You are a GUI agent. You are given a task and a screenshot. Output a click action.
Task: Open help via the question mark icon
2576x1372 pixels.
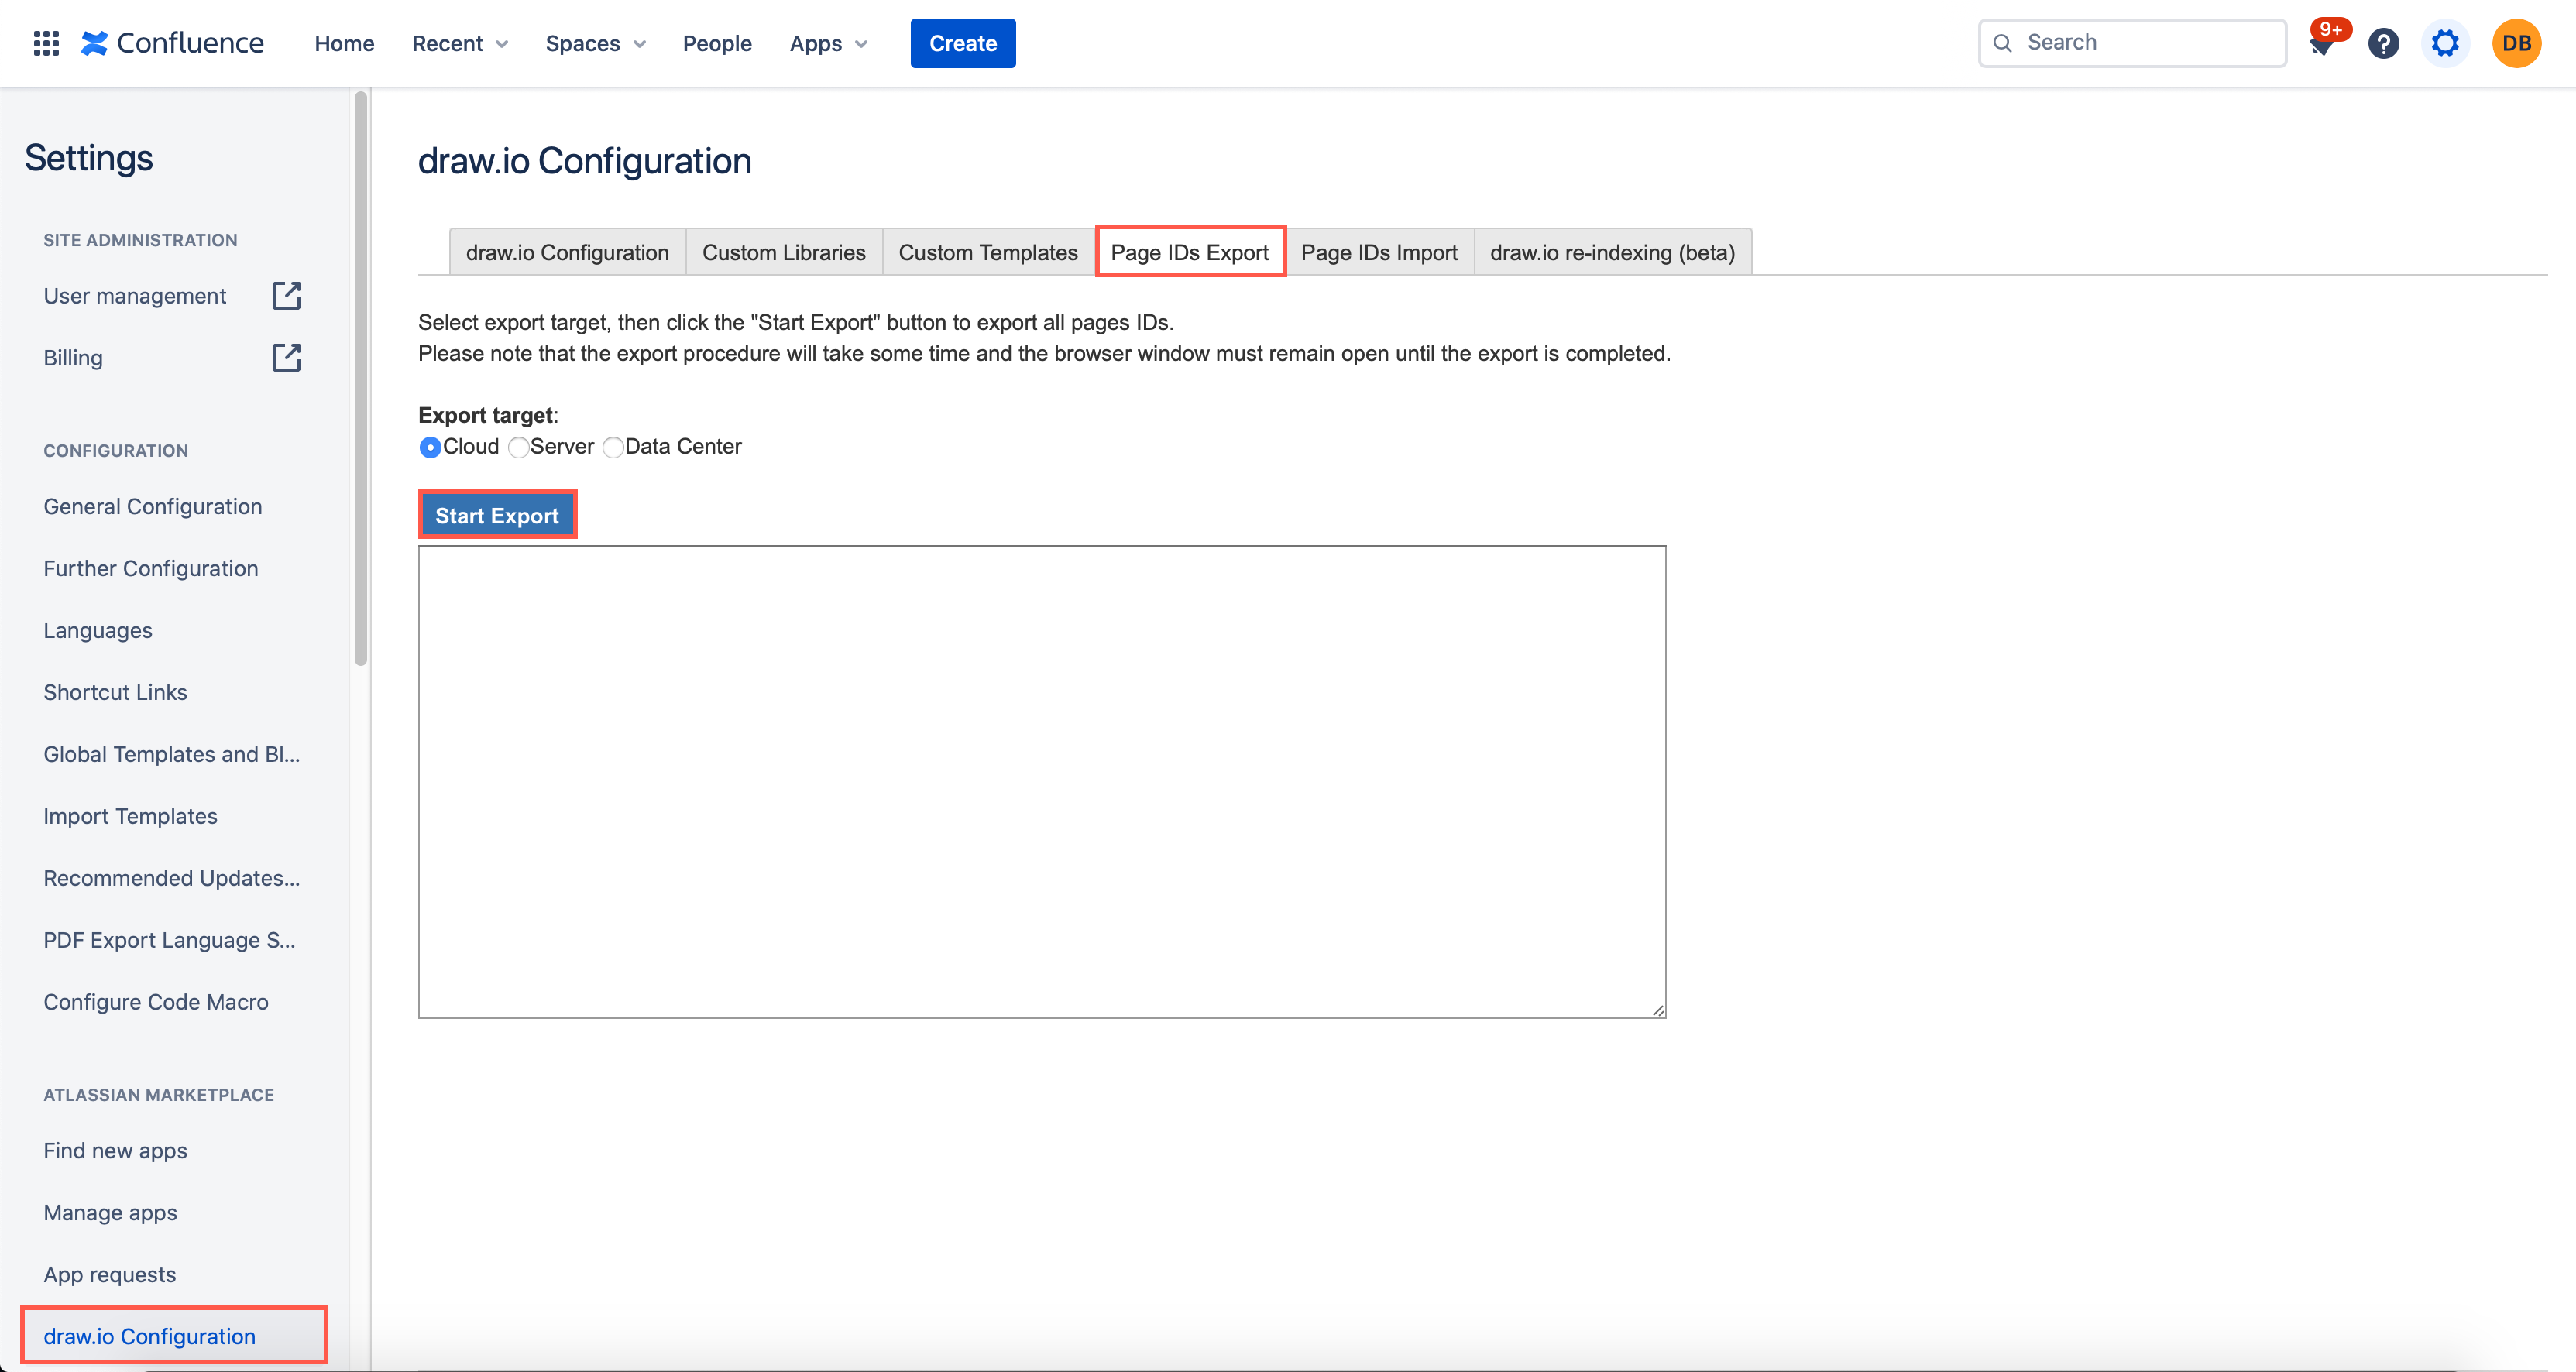2384,43
